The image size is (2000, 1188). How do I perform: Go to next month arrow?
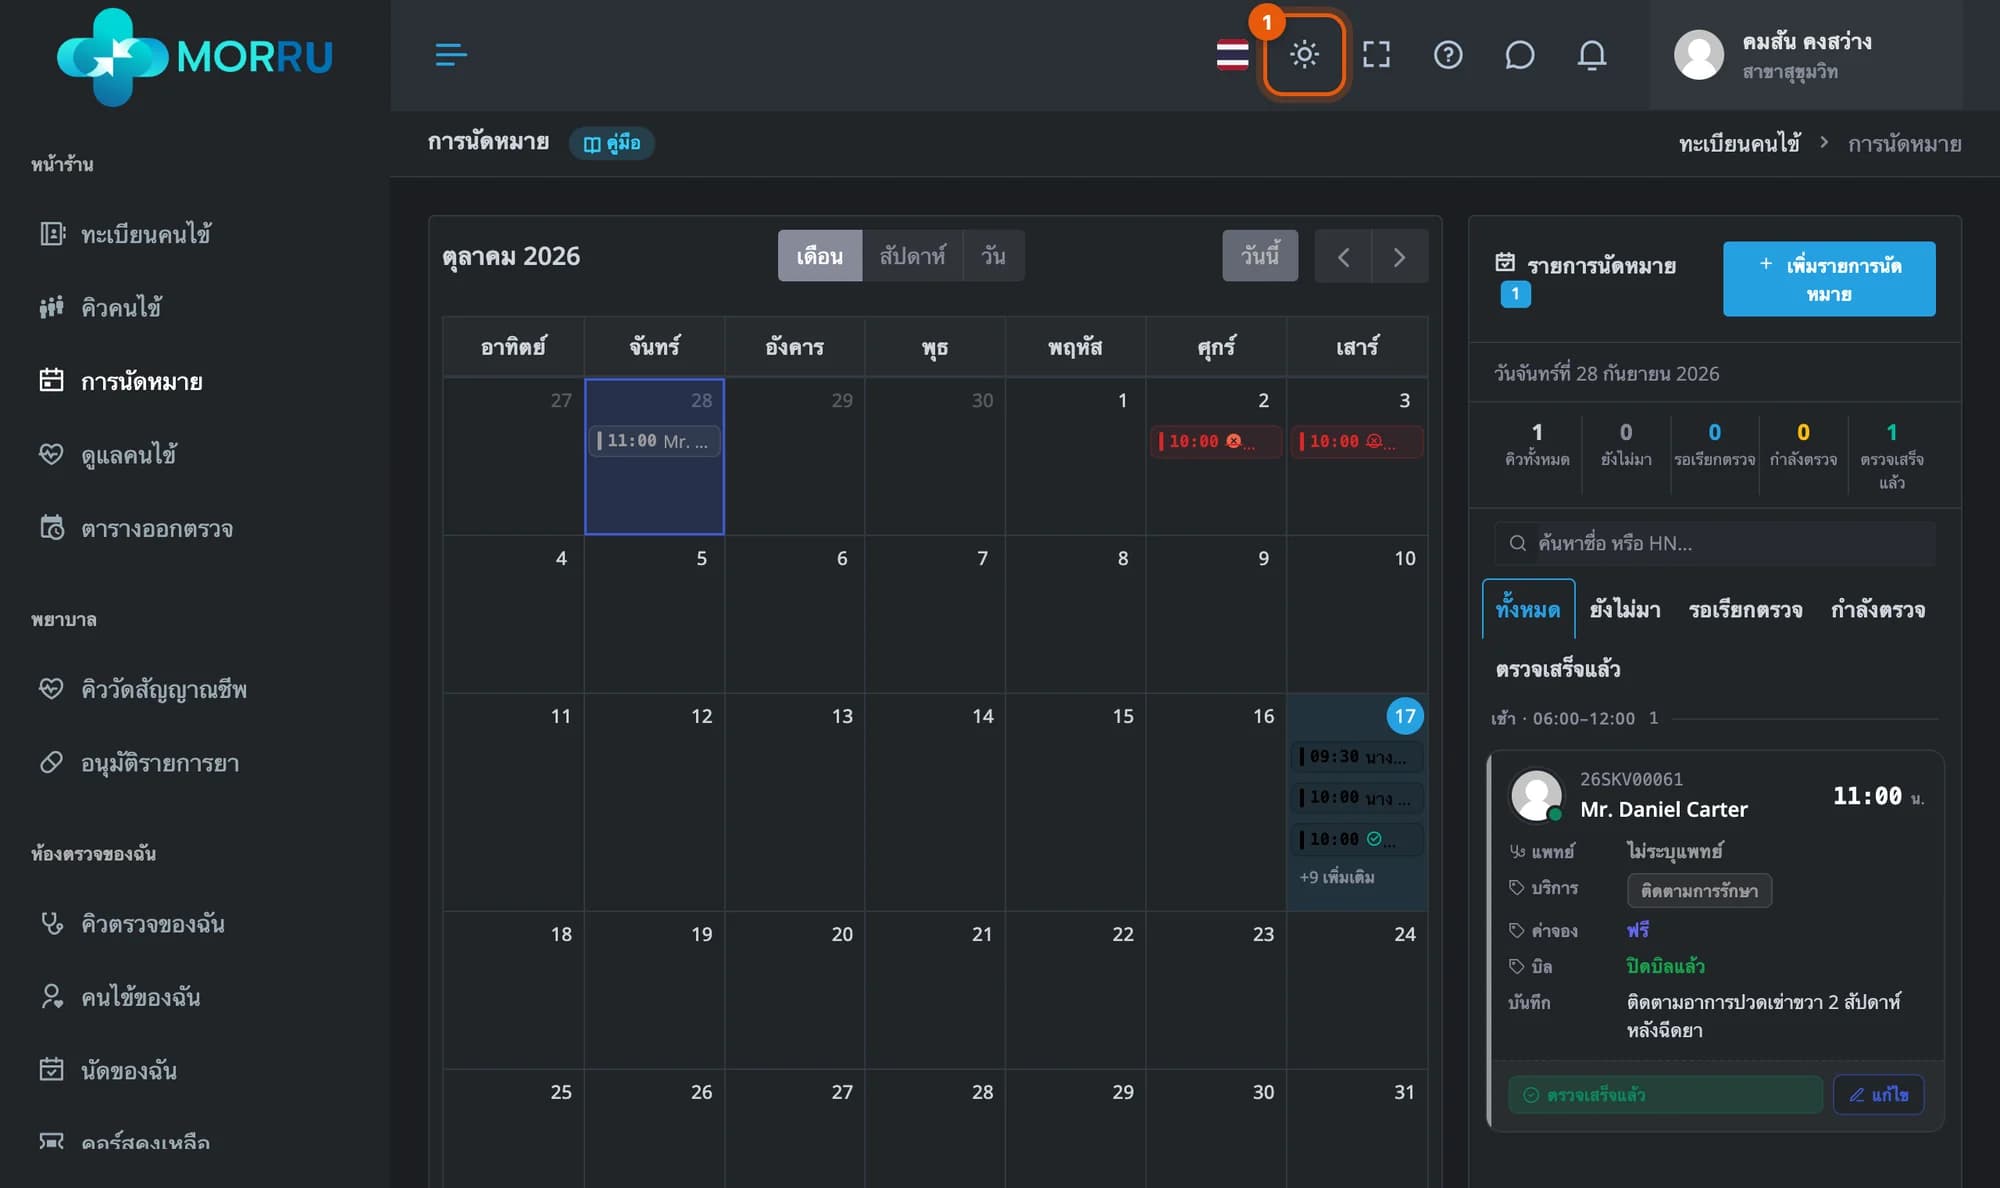[1399, 256]
